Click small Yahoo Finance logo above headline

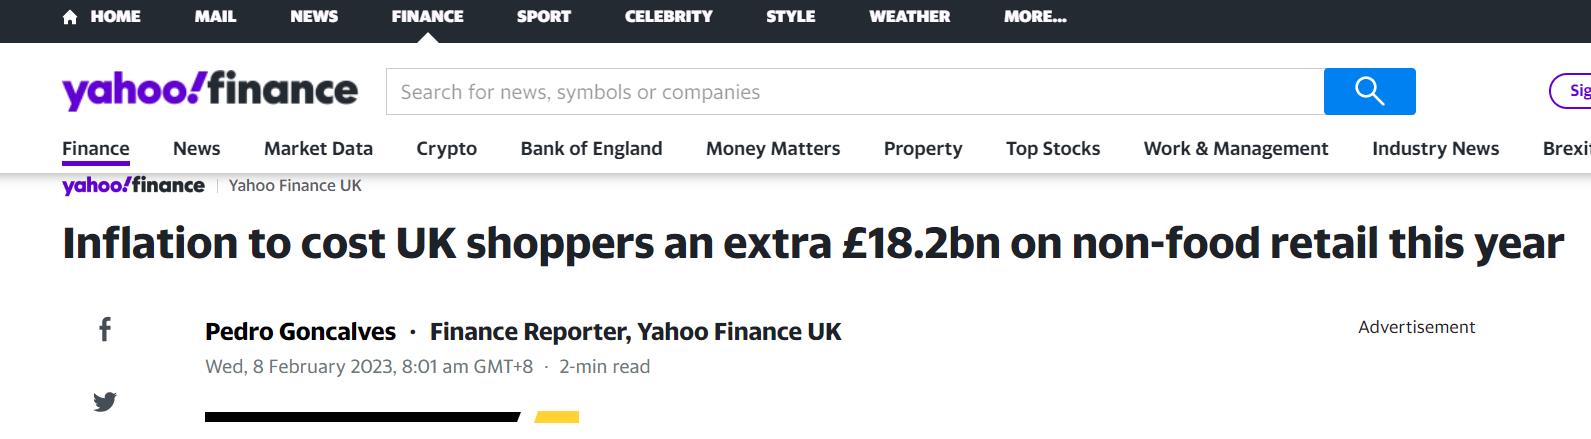tap(133, 186)
